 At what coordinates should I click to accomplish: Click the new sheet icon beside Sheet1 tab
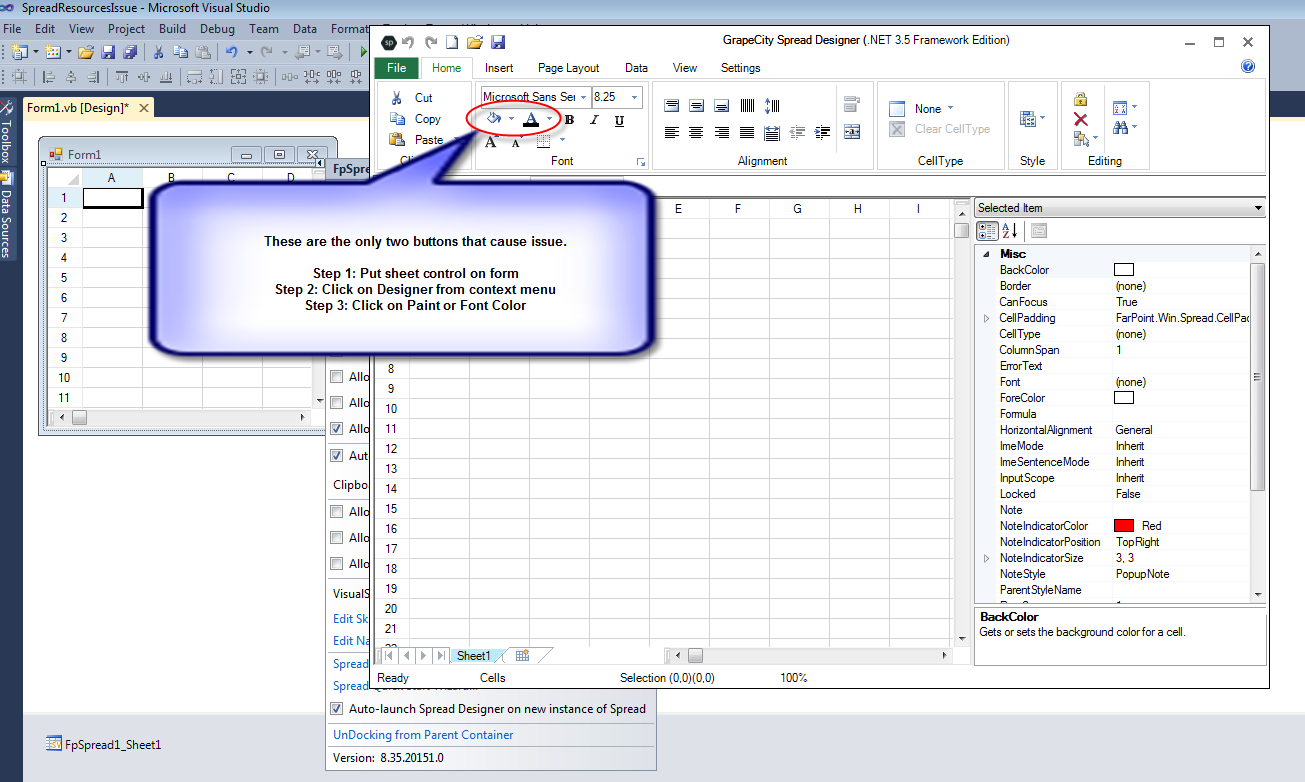(x=522, y=655)
